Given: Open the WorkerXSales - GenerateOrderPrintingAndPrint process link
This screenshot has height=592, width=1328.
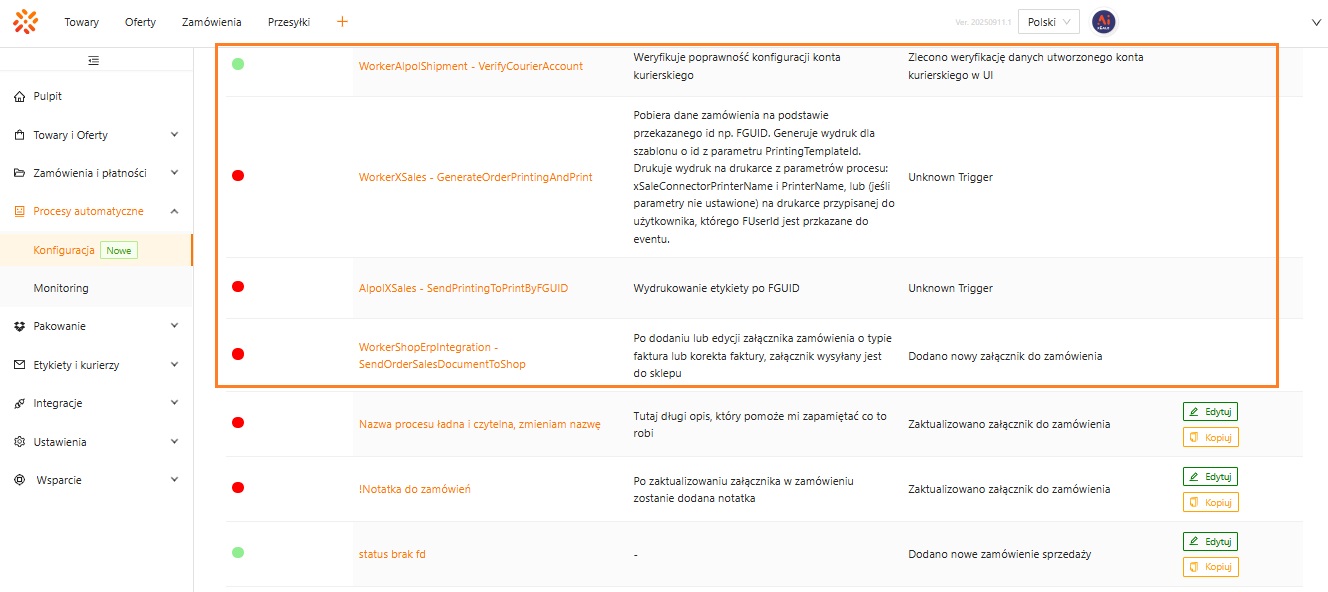Looking at the screenshot, I should tap(475, 177).
